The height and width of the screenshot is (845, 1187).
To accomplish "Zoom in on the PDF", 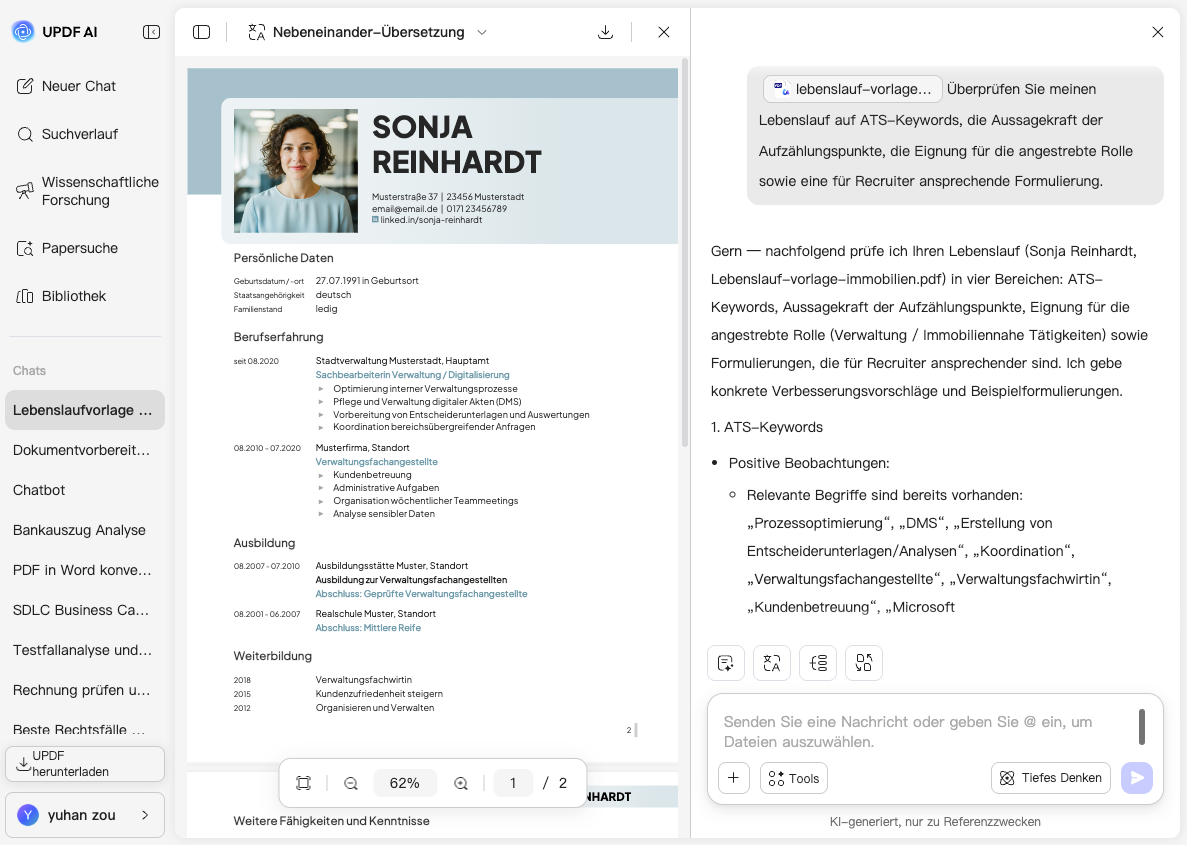I will 461,783.
